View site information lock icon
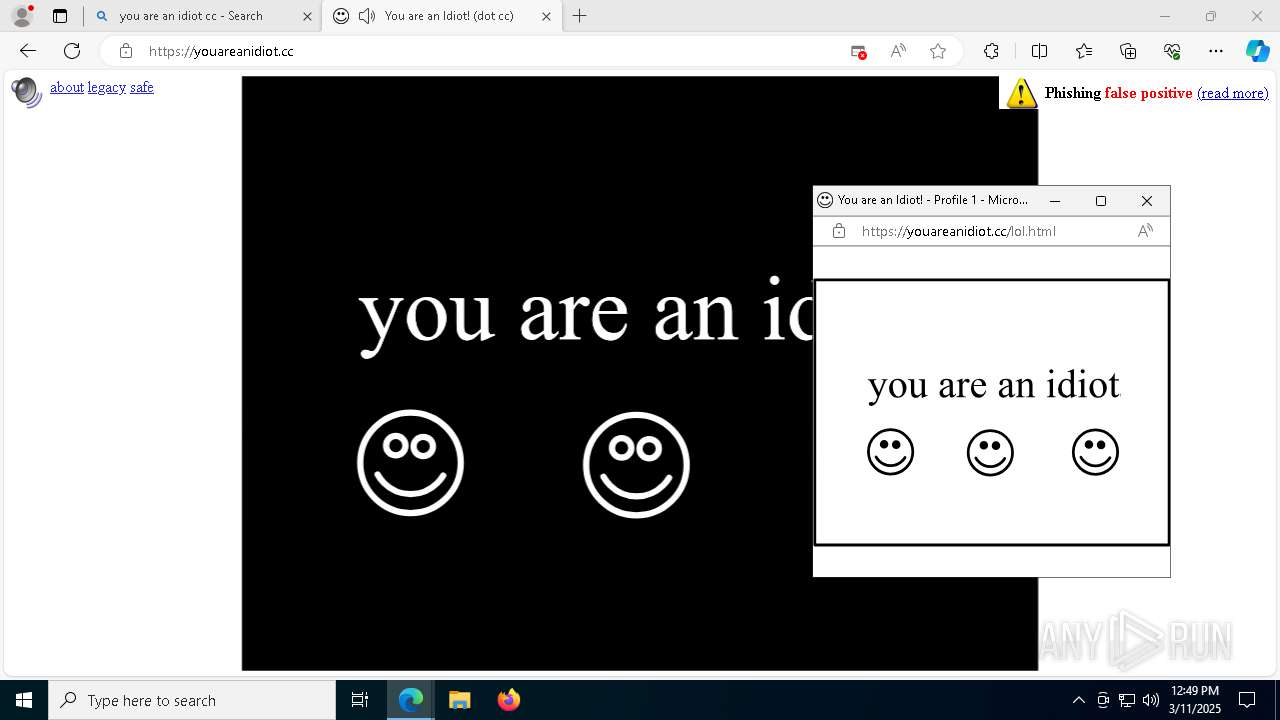This screenshot has width=1280, height=720. (125, 51)
